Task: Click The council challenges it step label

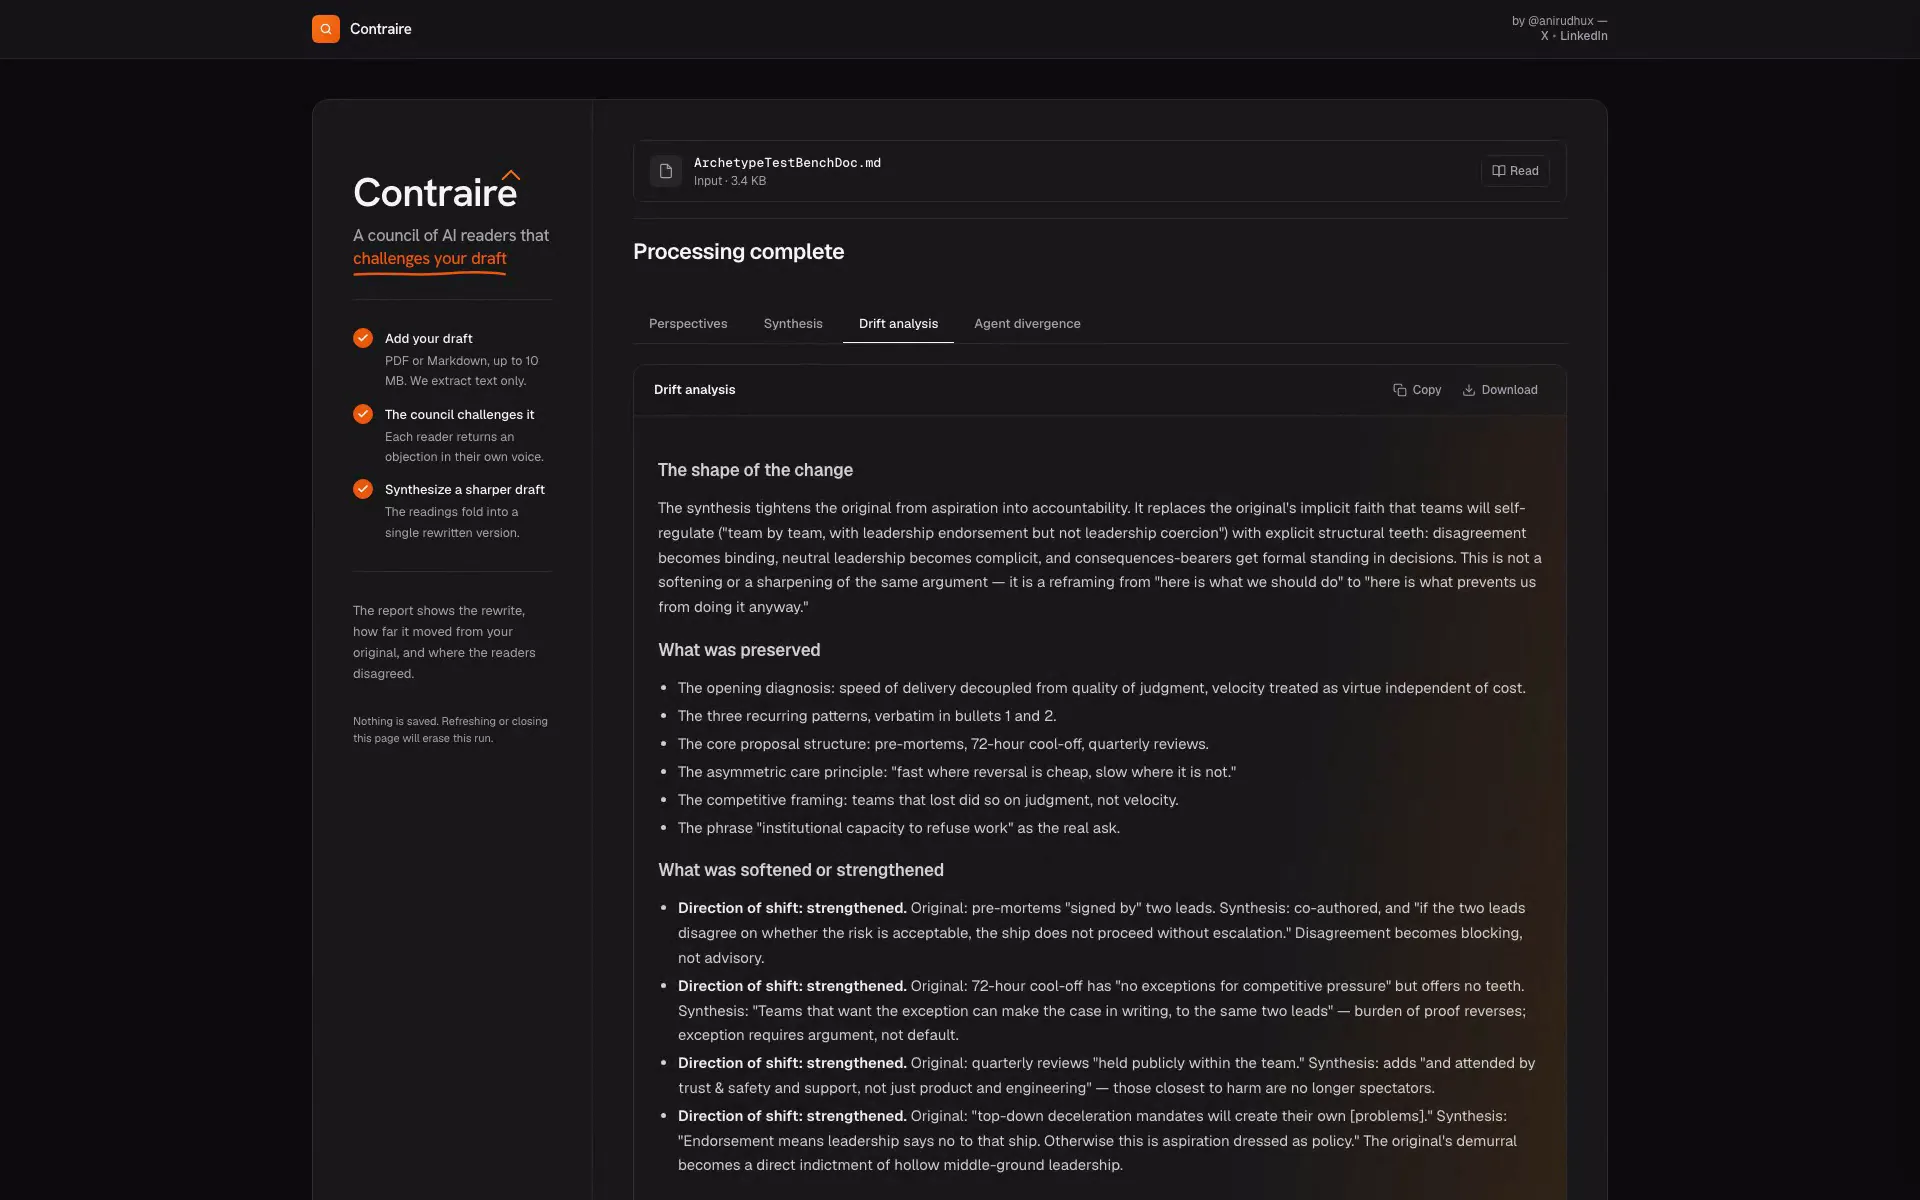Action: coord(459,415)
